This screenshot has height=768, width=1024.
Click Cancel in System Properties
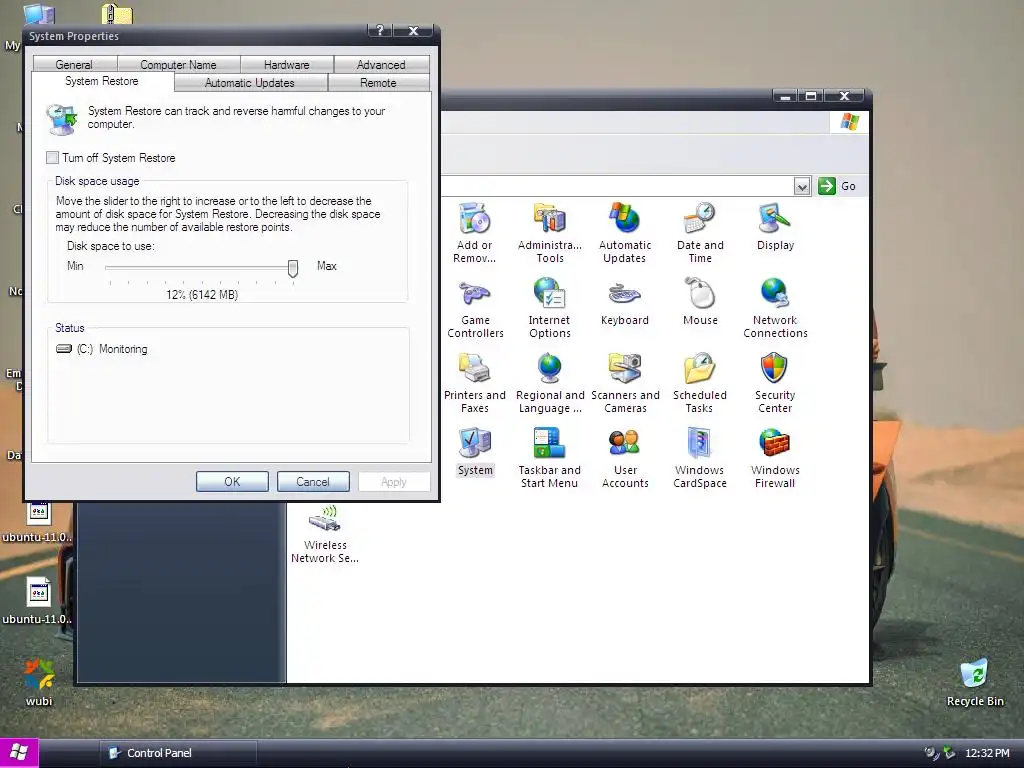click(313, 481)
